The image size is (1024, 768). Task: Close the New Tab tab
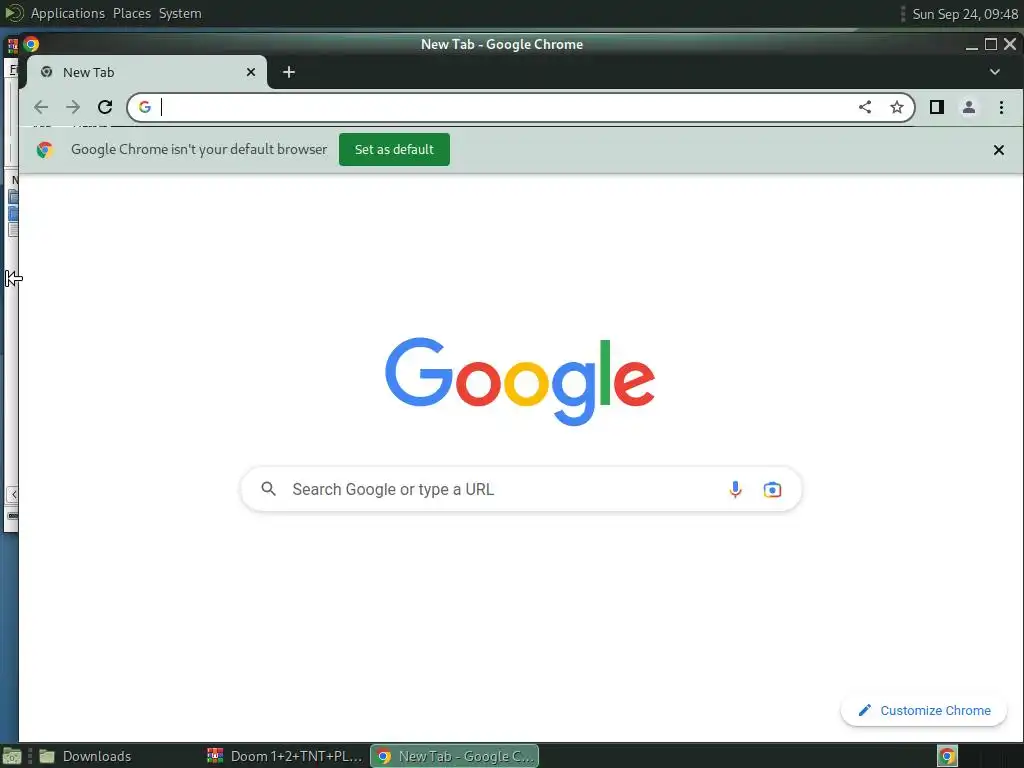pyautogui.click(x=251, y=72)
